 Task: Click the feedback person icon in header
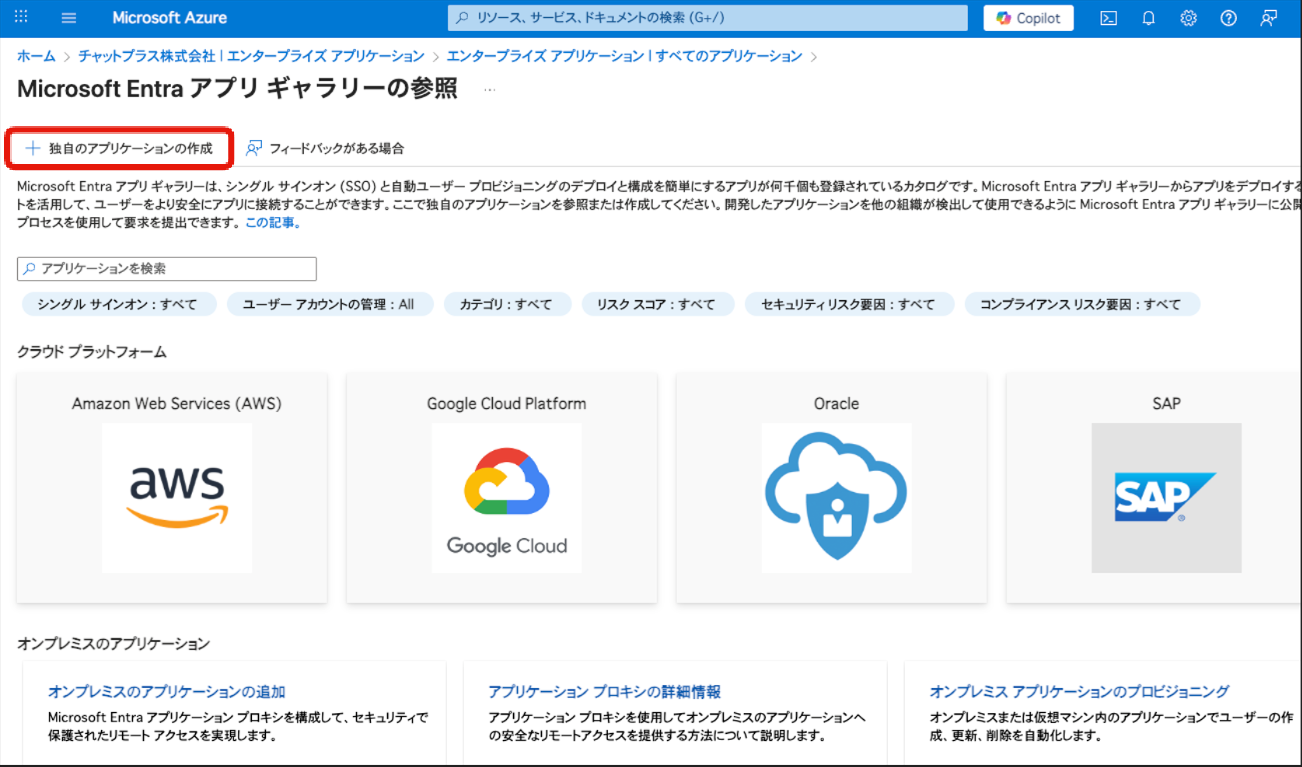point(1269,18)
